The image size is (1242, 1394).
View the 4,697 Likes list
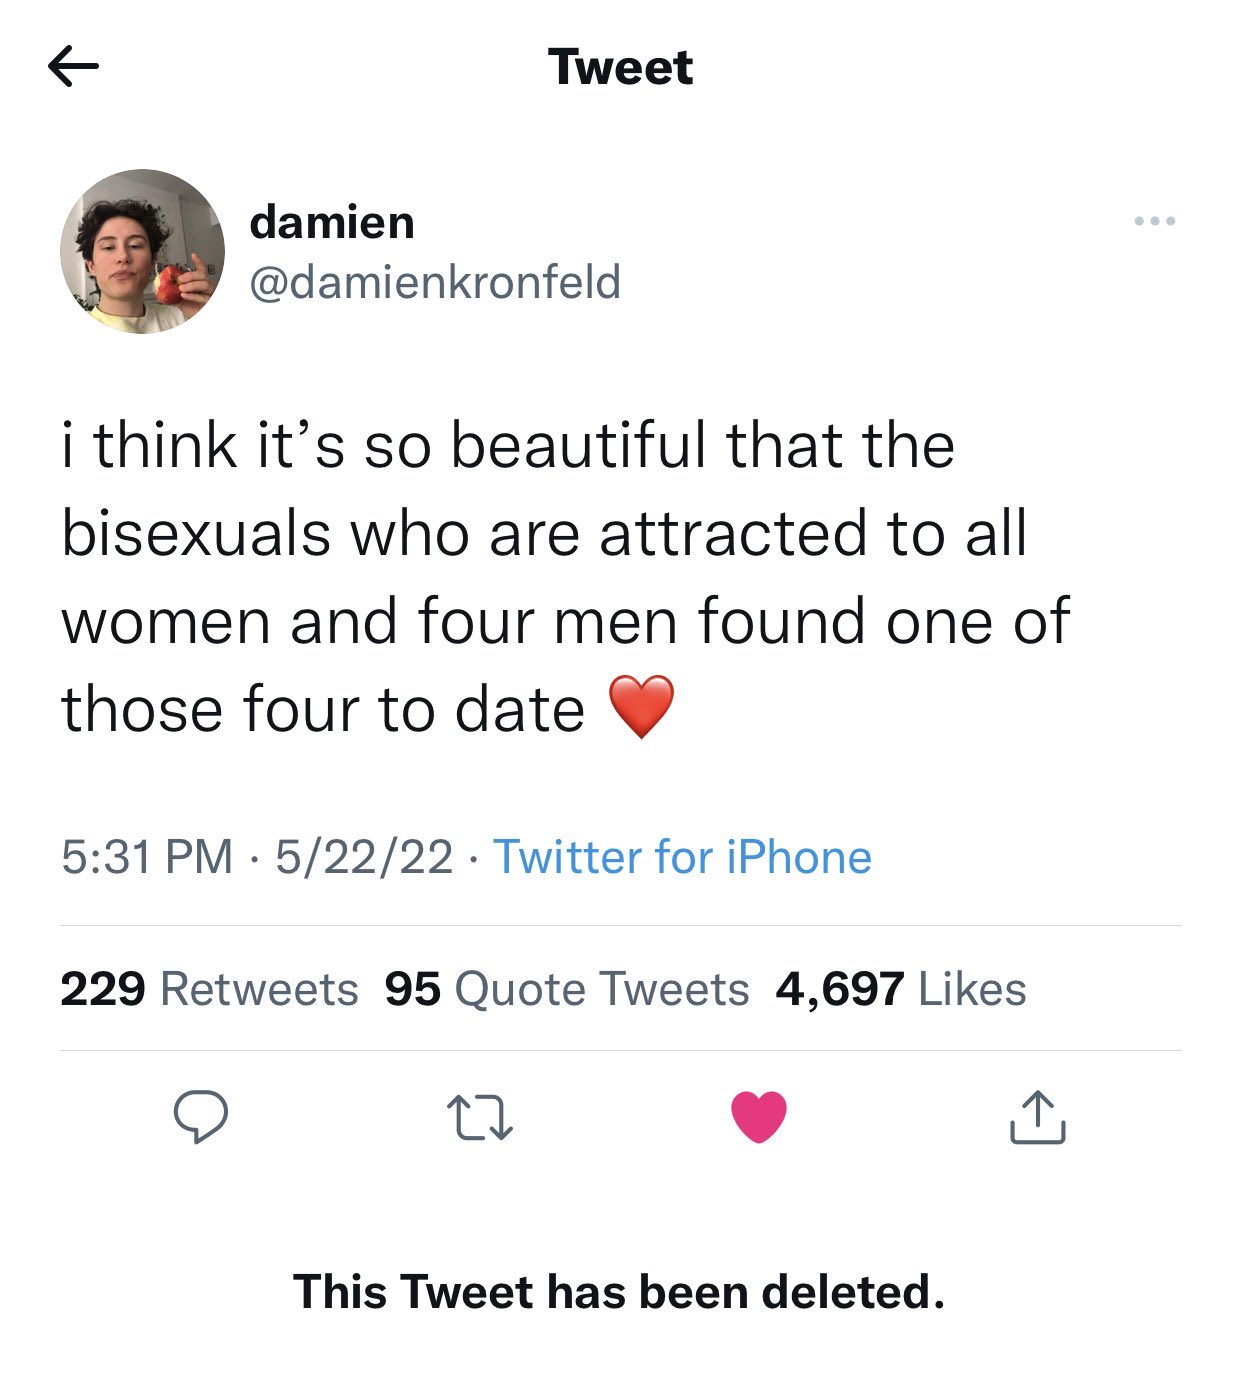click(x=901, y=989)
